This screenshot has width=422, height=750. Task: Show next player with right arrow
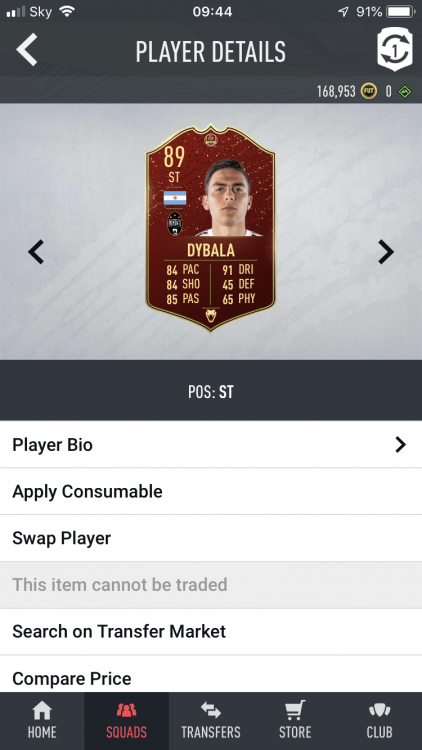click(386, 252)
